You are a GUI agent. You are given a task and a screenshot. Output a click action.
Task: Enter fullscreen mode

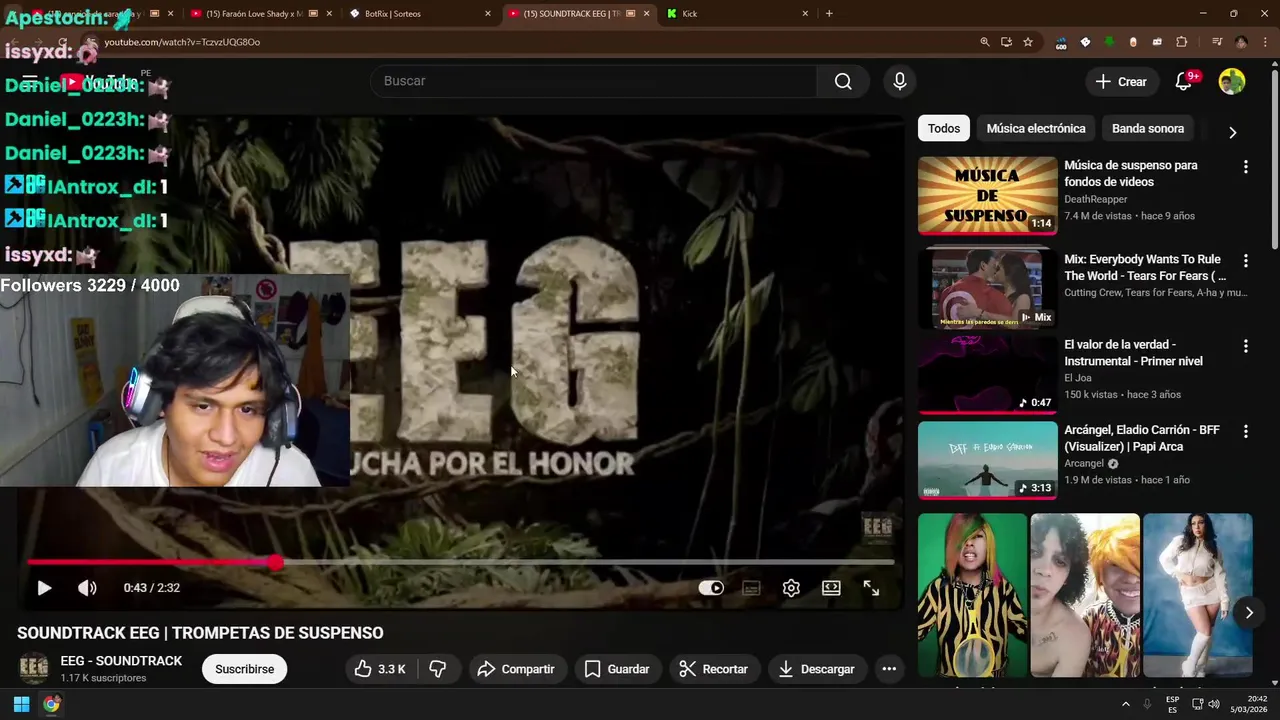pyautogui.click(x=871, y=588)
